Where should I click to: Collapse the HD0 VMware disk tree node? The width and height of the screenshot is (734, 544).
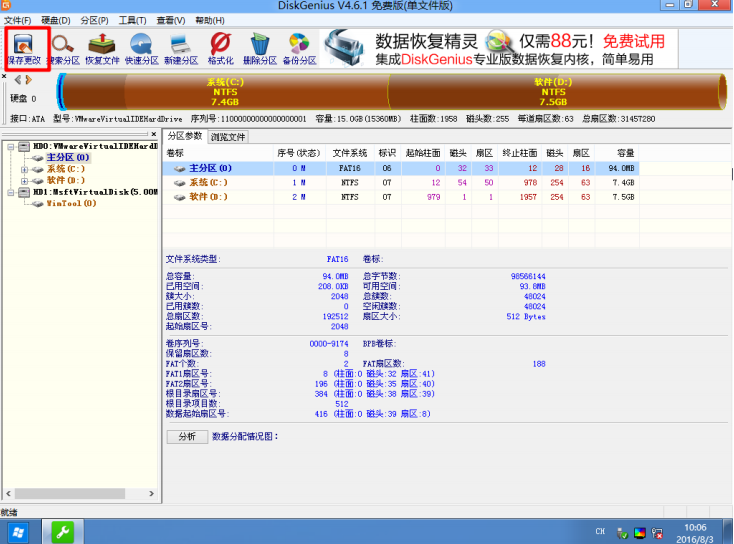pos(10,147)
